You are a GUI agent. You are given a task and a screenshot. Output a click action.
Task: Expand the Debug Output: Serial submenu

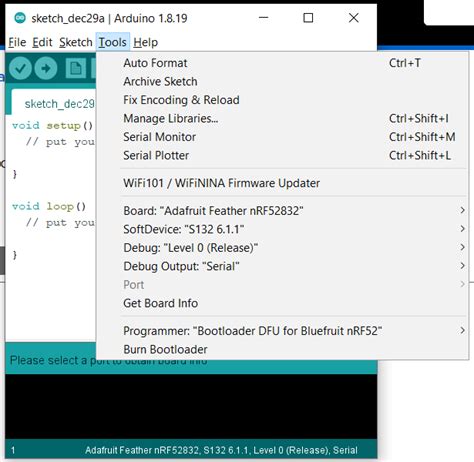tap(282, 266)
